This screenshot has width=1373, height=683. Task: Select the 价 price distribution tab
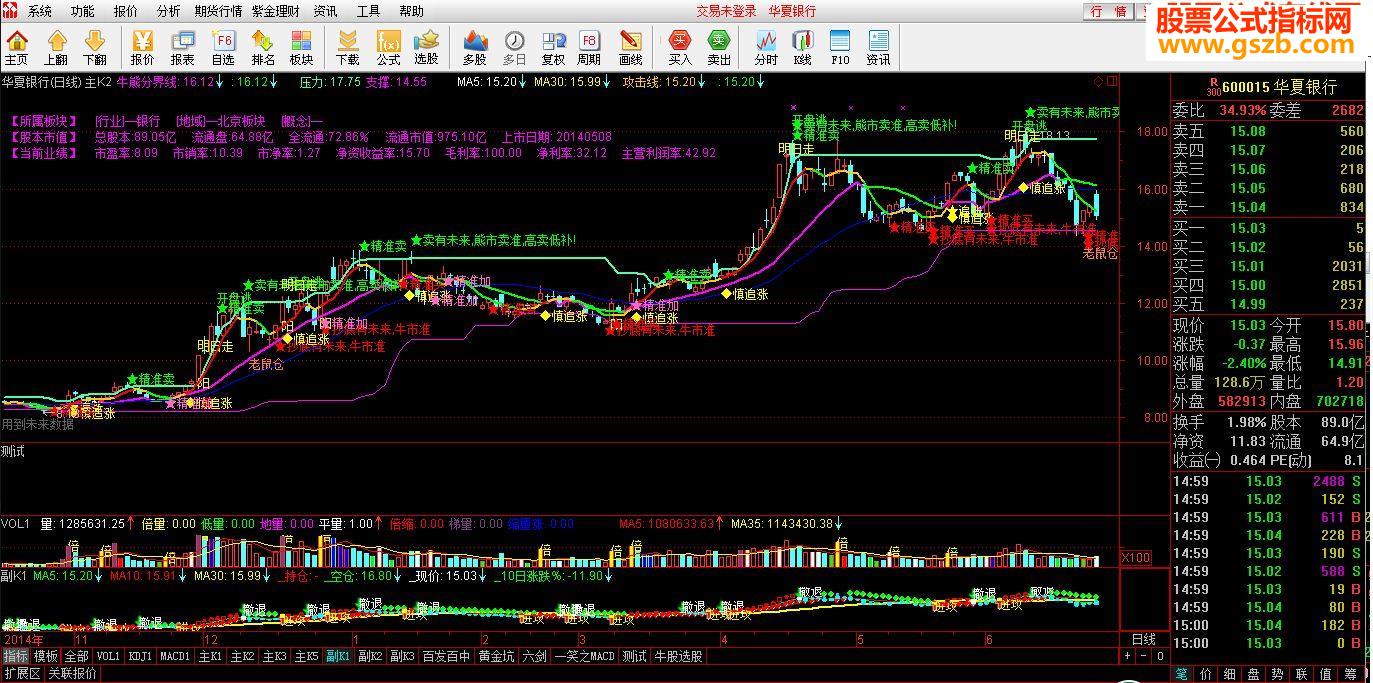(x=1207, y=674)
